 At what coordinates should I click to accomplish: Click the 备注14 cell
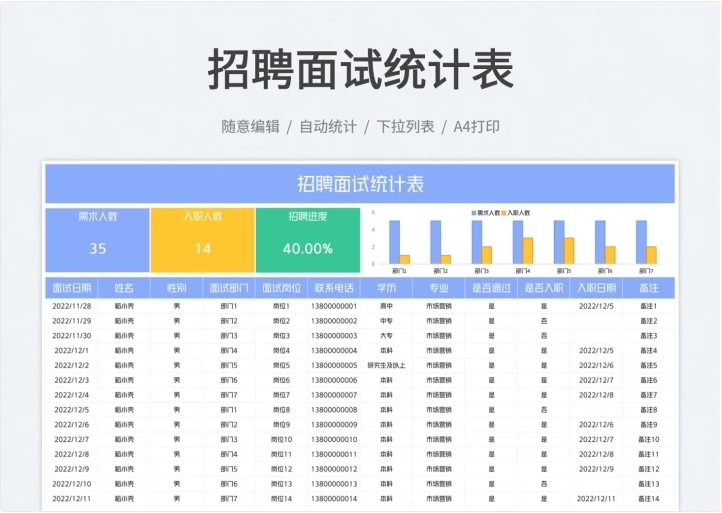649,498
